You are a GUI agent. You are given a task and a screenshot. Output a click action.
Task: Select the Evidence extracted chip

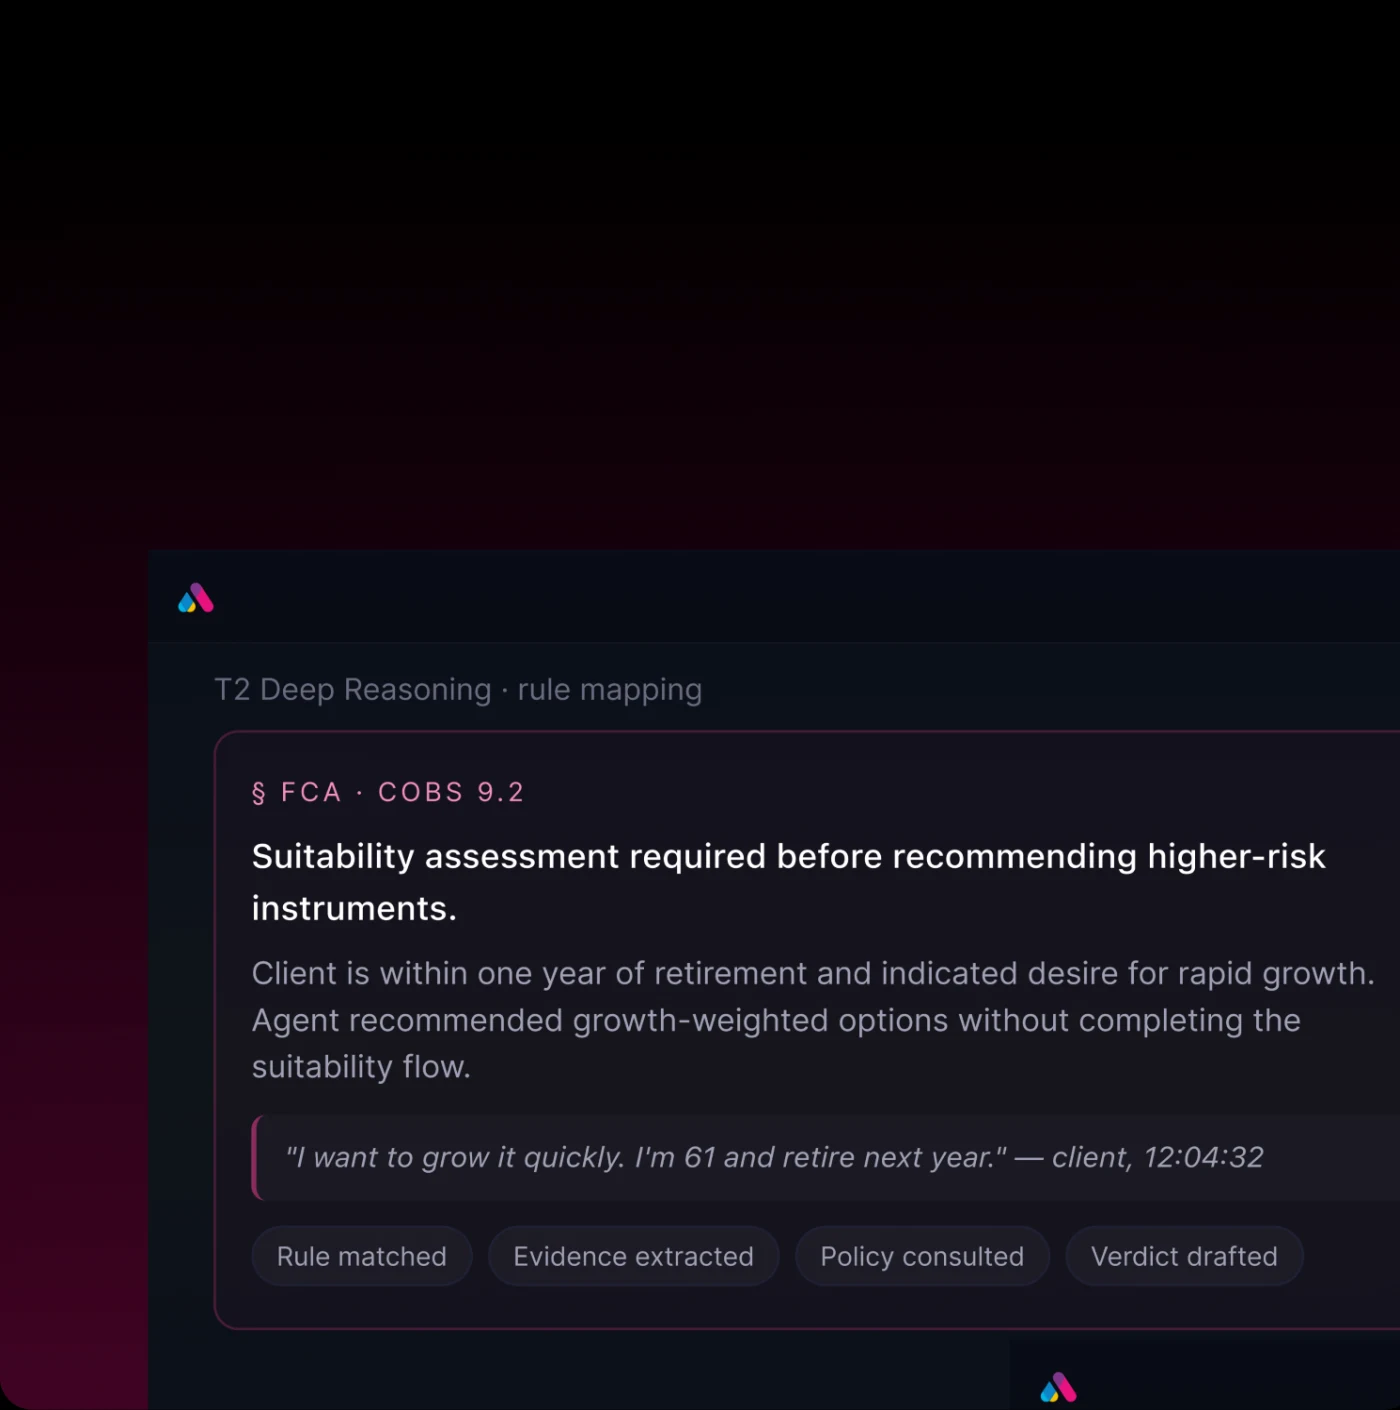pos(633,1256)
